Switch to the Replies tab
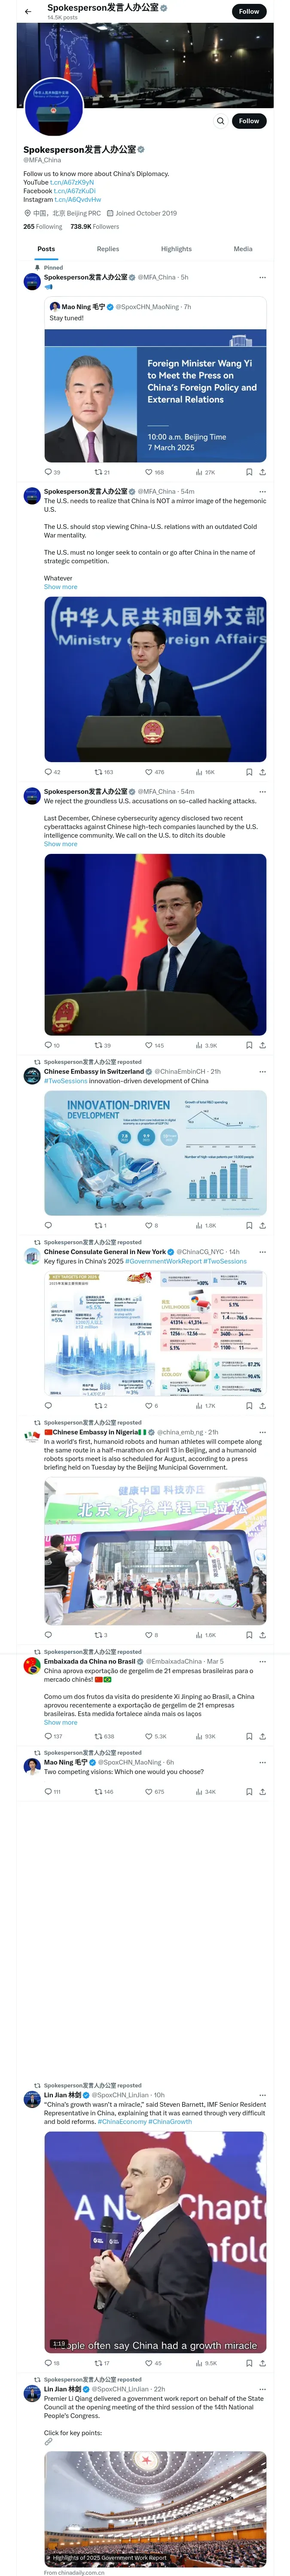The width and height of the screenshot is (290, 2576). pos(108,249)
